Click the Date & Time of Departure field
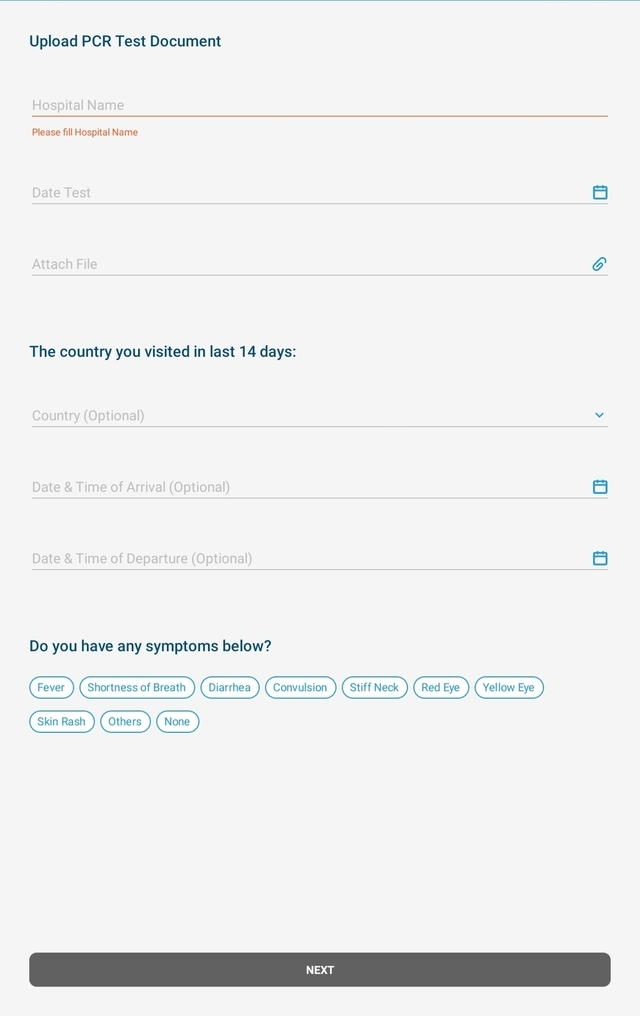Image resolution: width=640 pixels, height=1016 pixels. pos(300,559)
